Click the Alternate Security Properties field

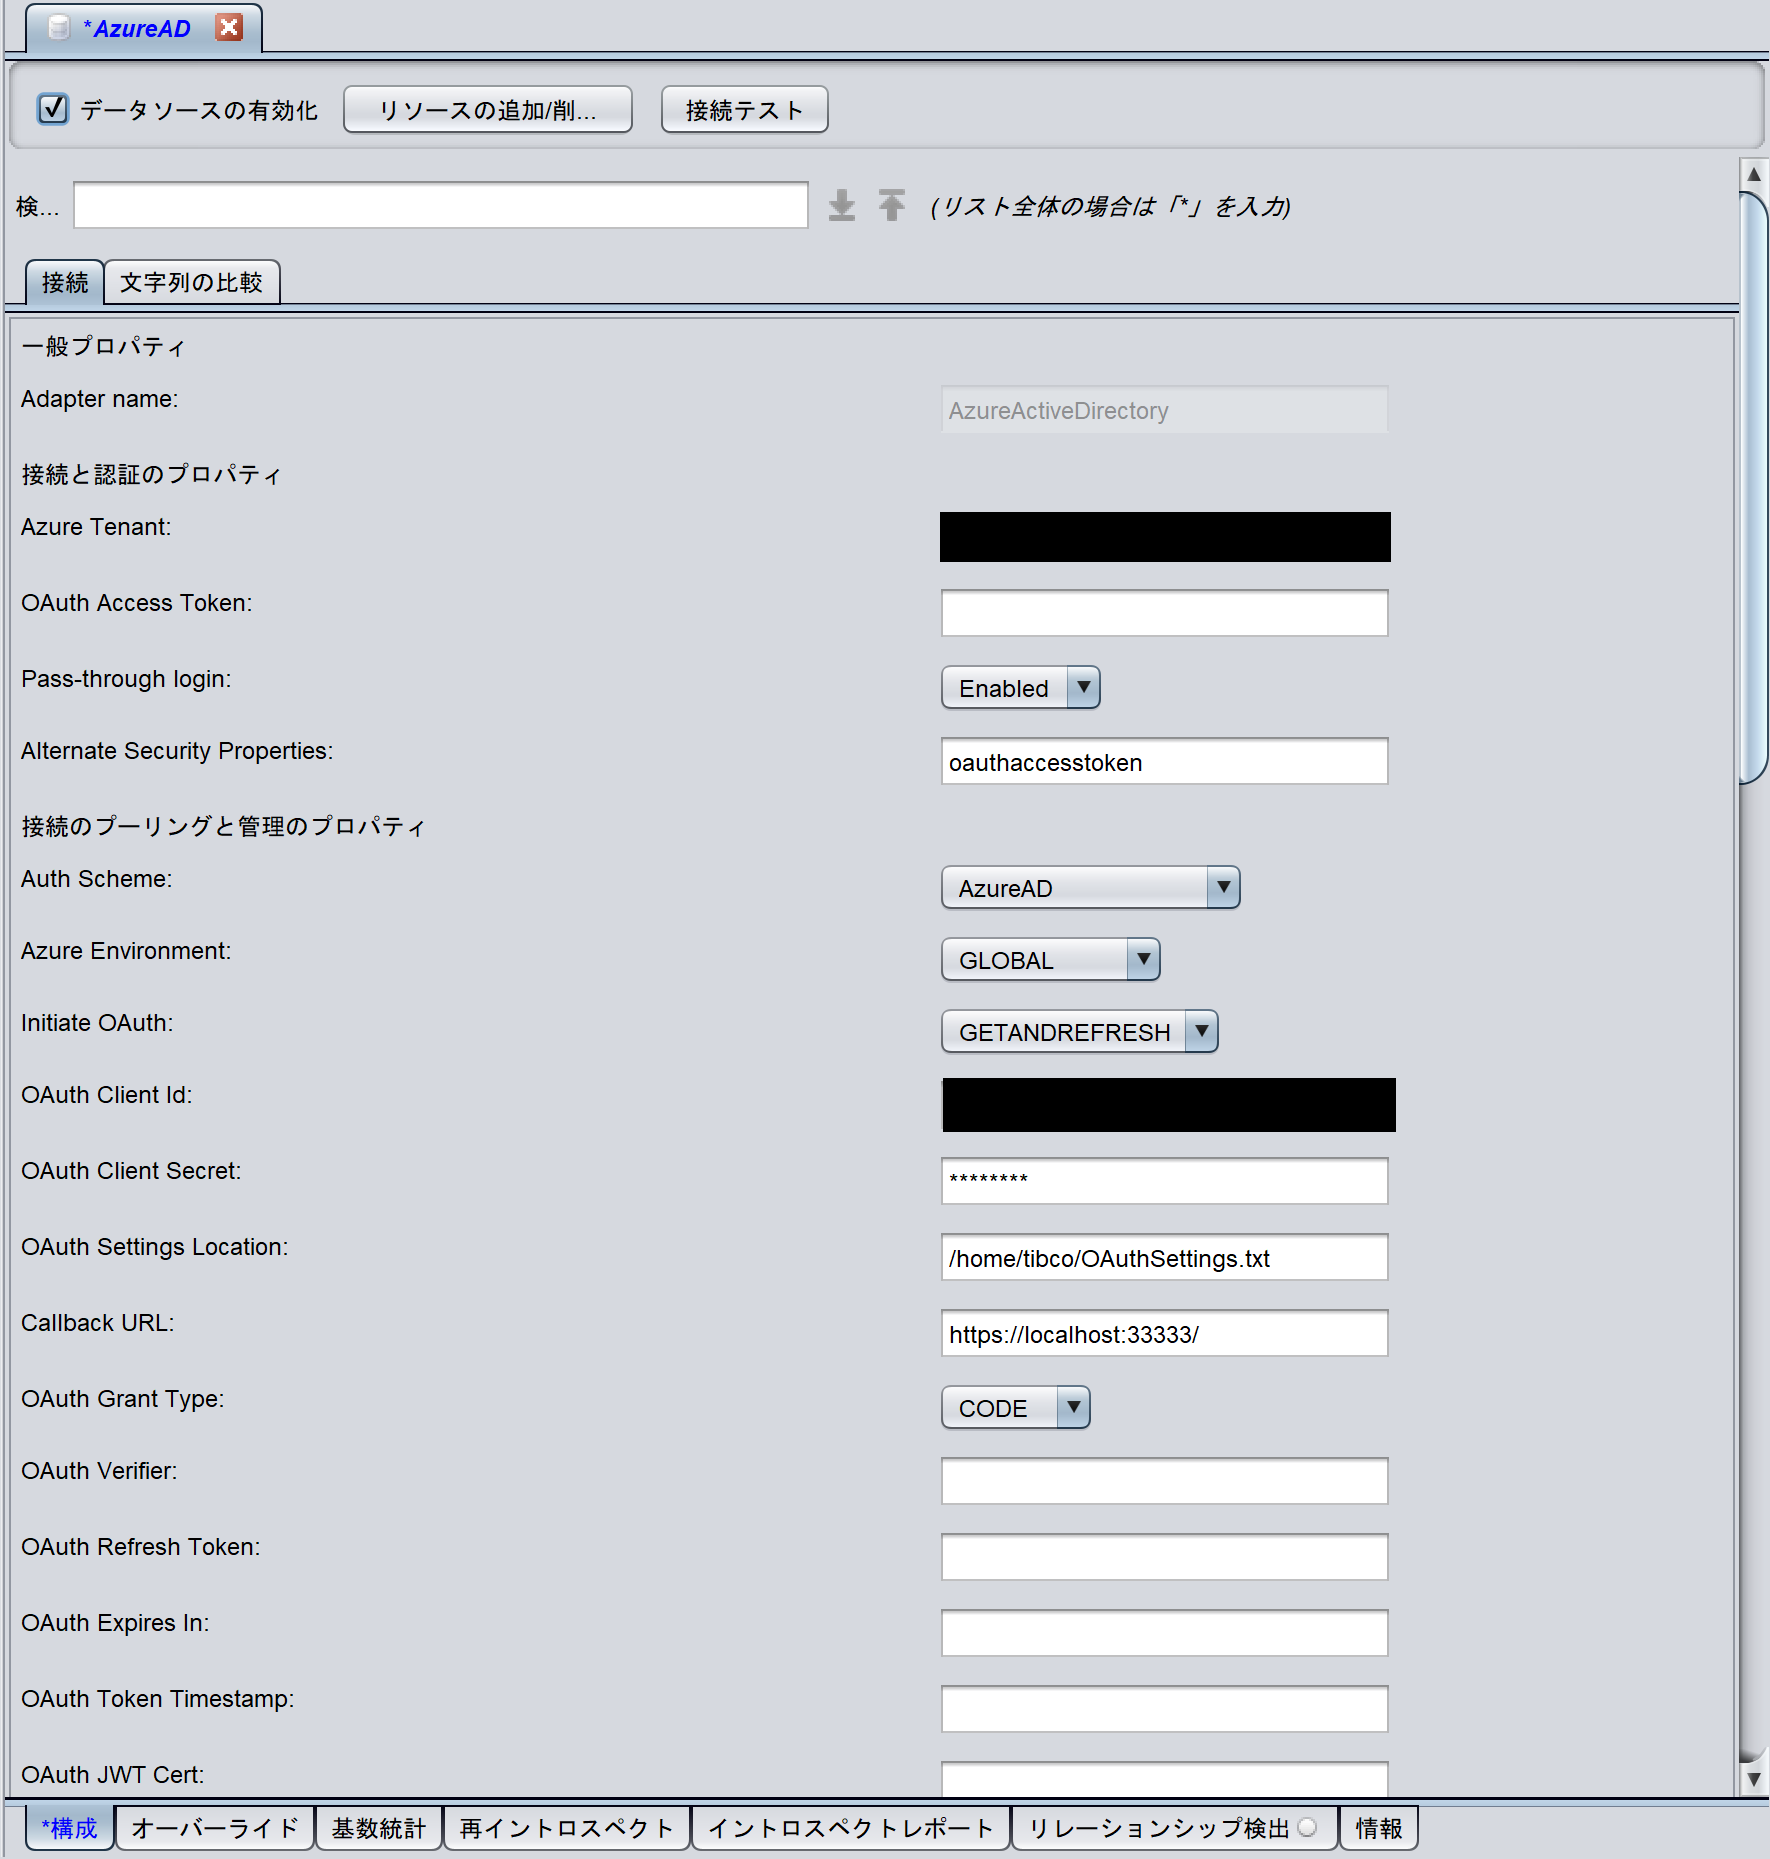(x=1164, y=761)
